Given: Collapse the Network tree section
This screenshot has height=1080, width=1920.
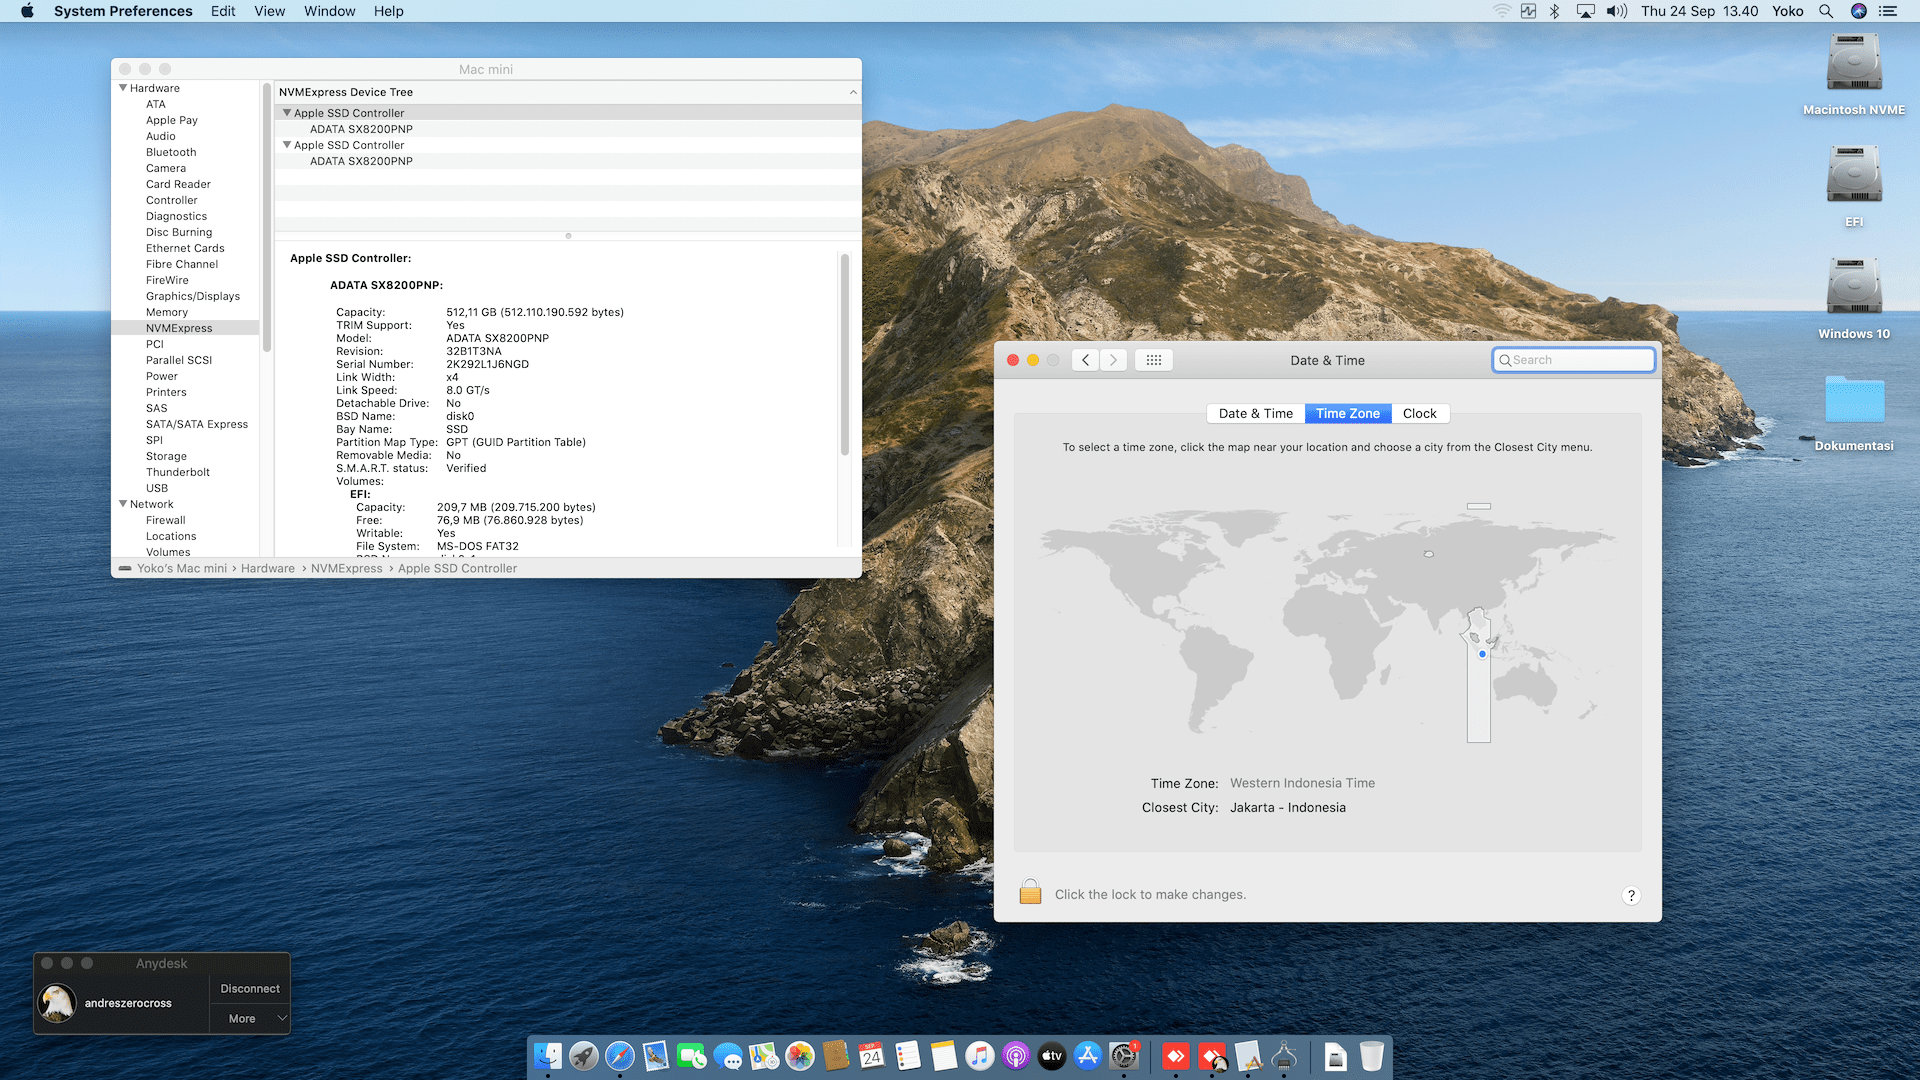Looking at the screenshot, I should pyautogui.click(x=123, y=504).
